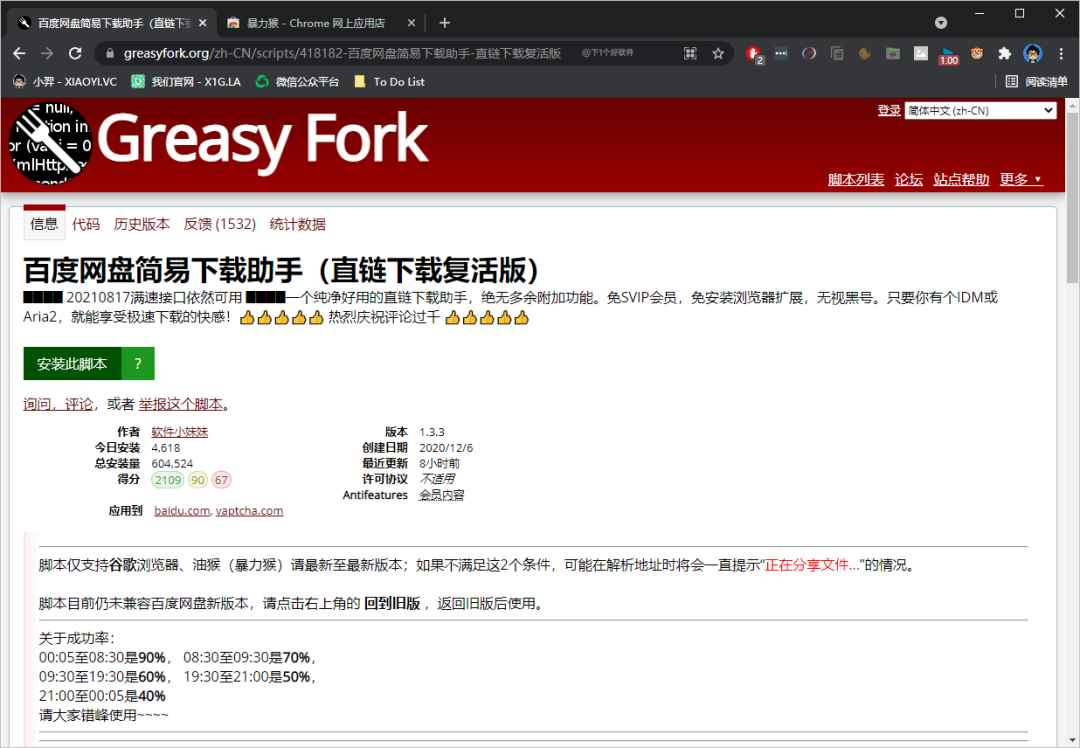This screenshot has height=748, width=1080.
Task: Open the Tampermonkey tiger extension icon
Action: pos(976,54)
